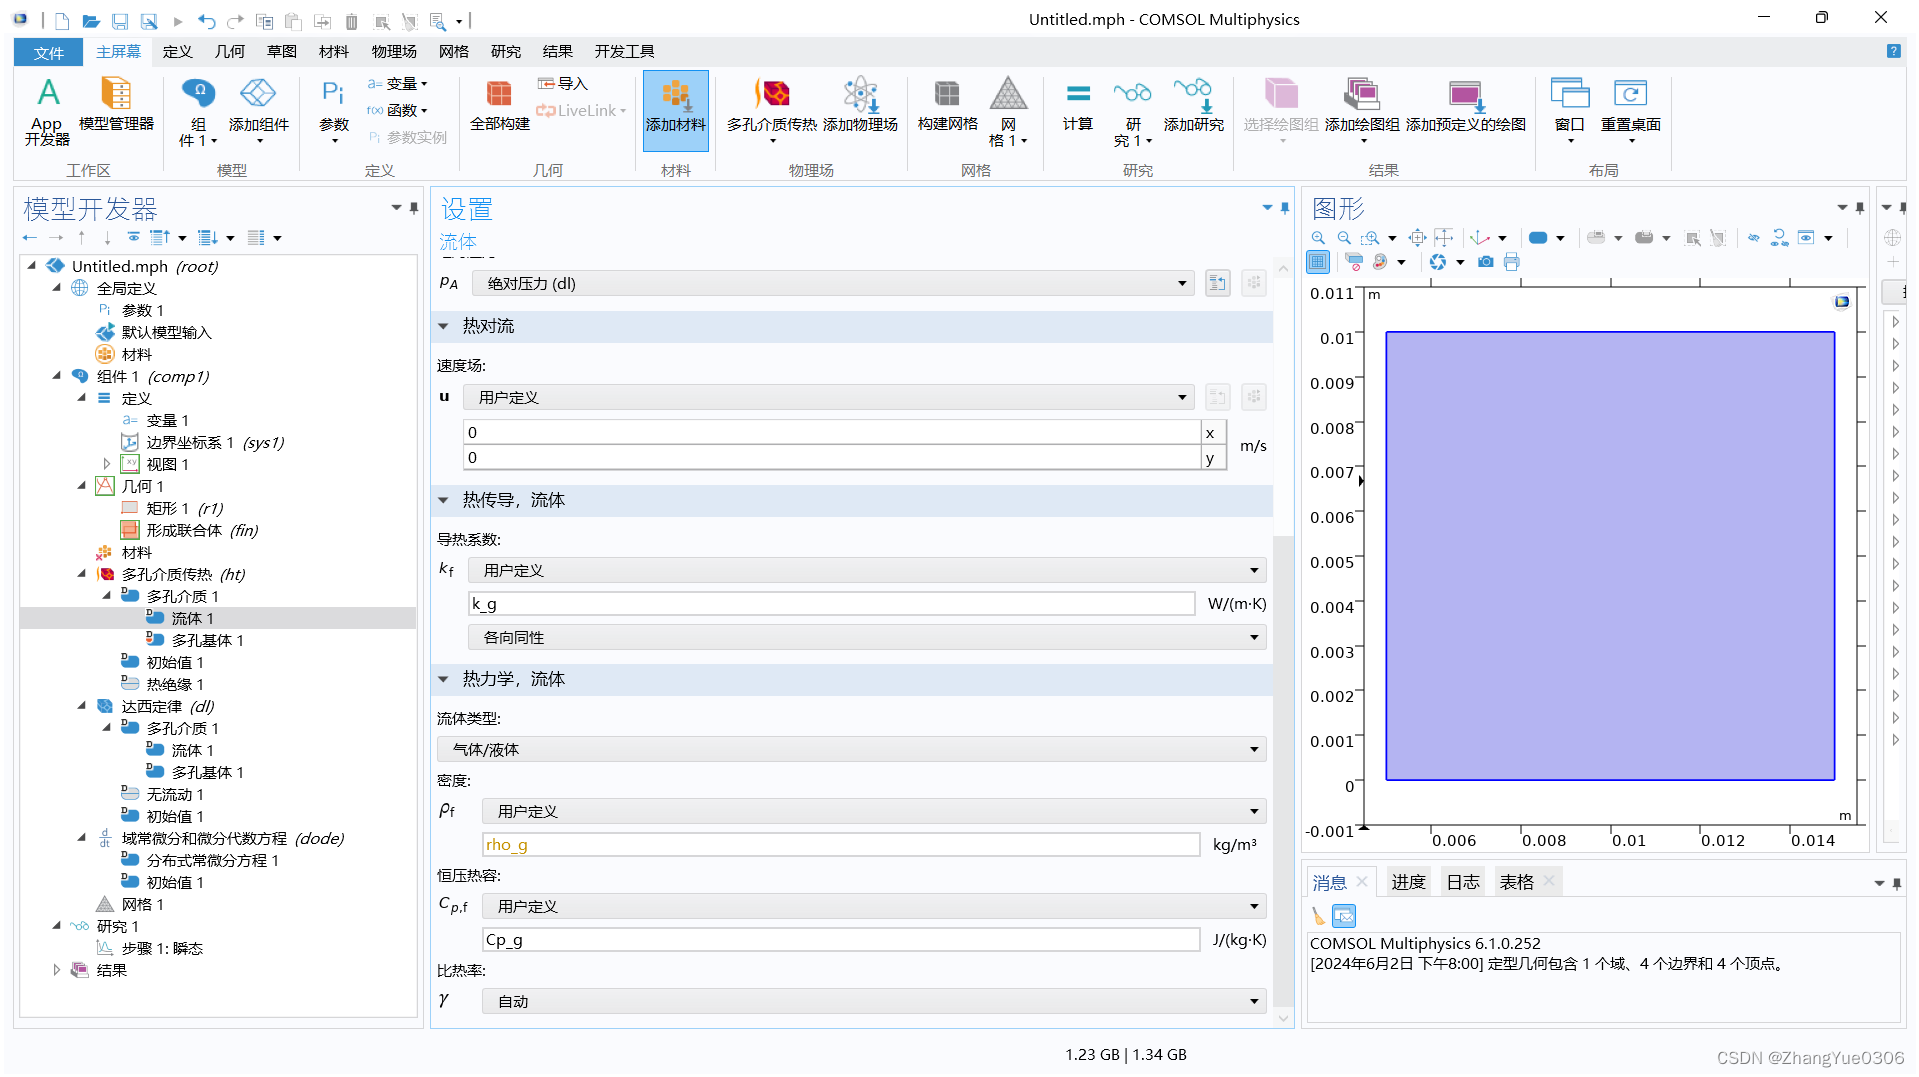1919x1077 pixels.
Task: Click the 添加组件 ribbon icon
Action: click(x=258, y=110)
